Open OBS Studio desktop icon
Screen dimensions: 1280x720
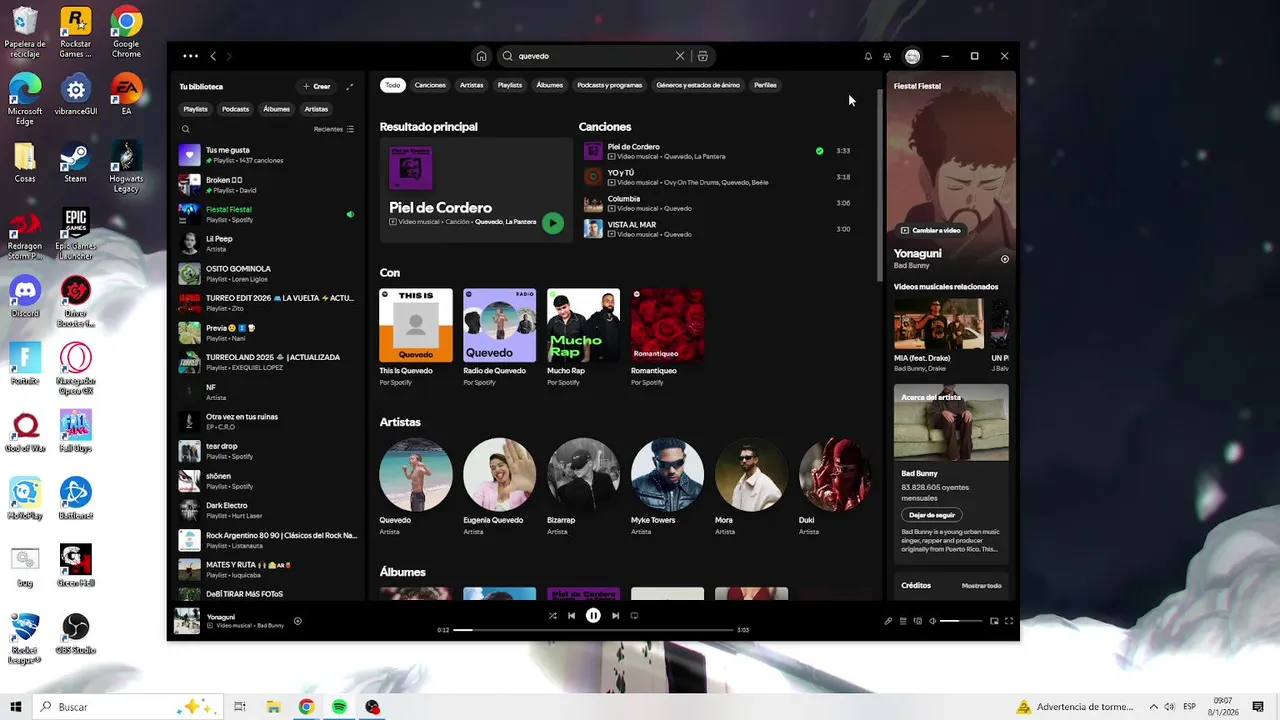pos(75,633)
